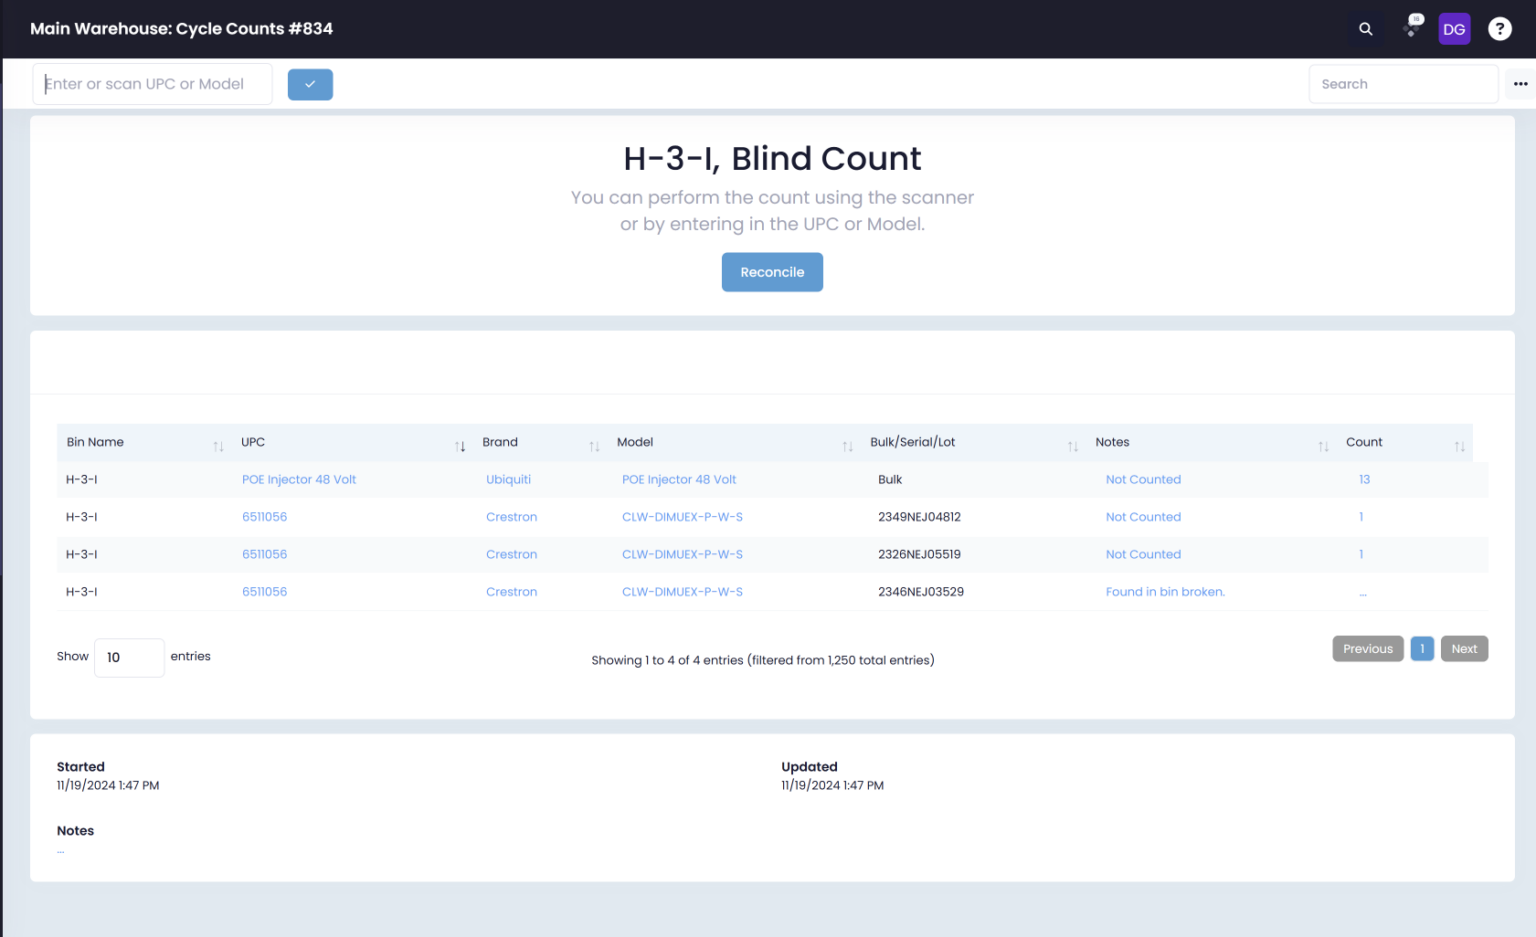1536x937 pixels.
Task: Open the Found in bin broken note
Action: [x=1165, y=591]
